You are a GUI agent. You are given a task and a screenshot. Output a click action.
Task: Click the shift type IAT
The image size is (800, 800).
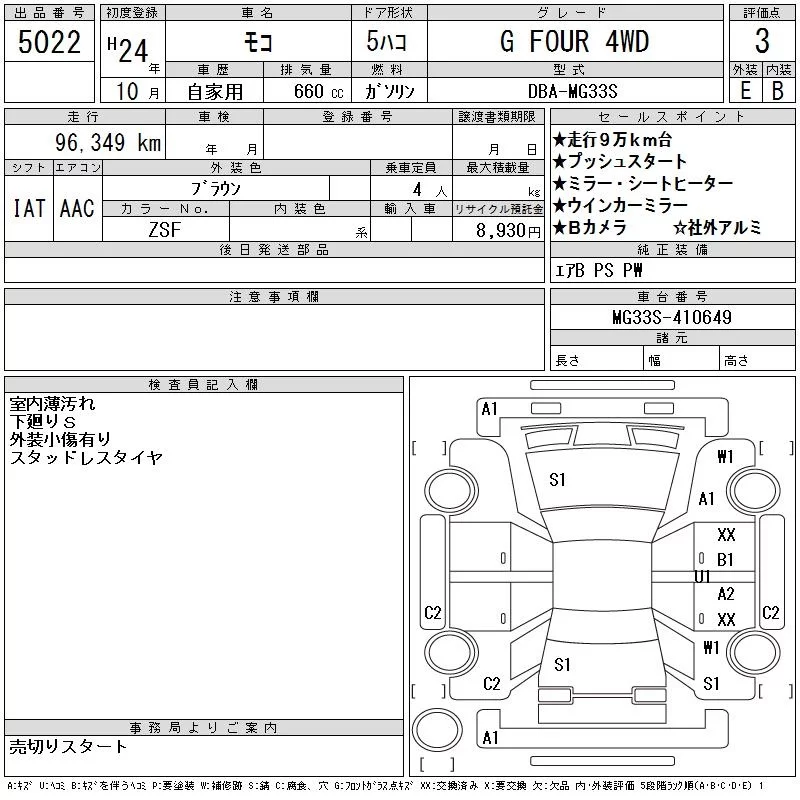tap(29, 208)
